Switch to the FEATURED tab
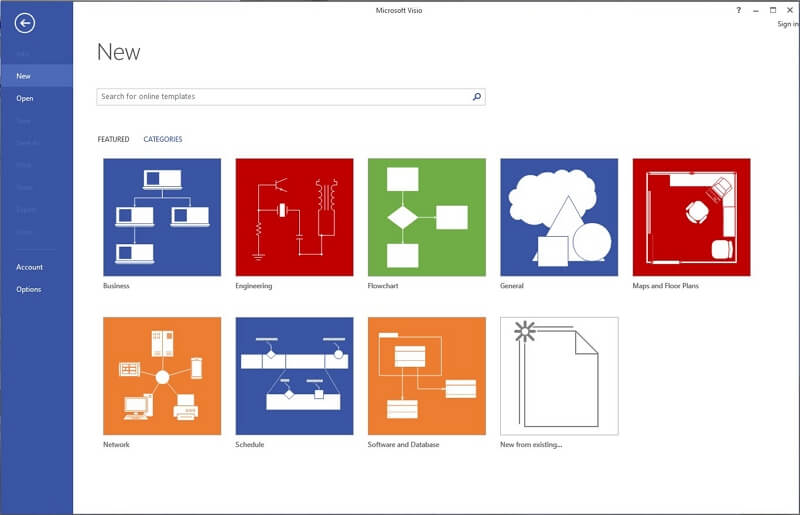The image size is (800, 515). pyautogui.click(x=113, y=139)
